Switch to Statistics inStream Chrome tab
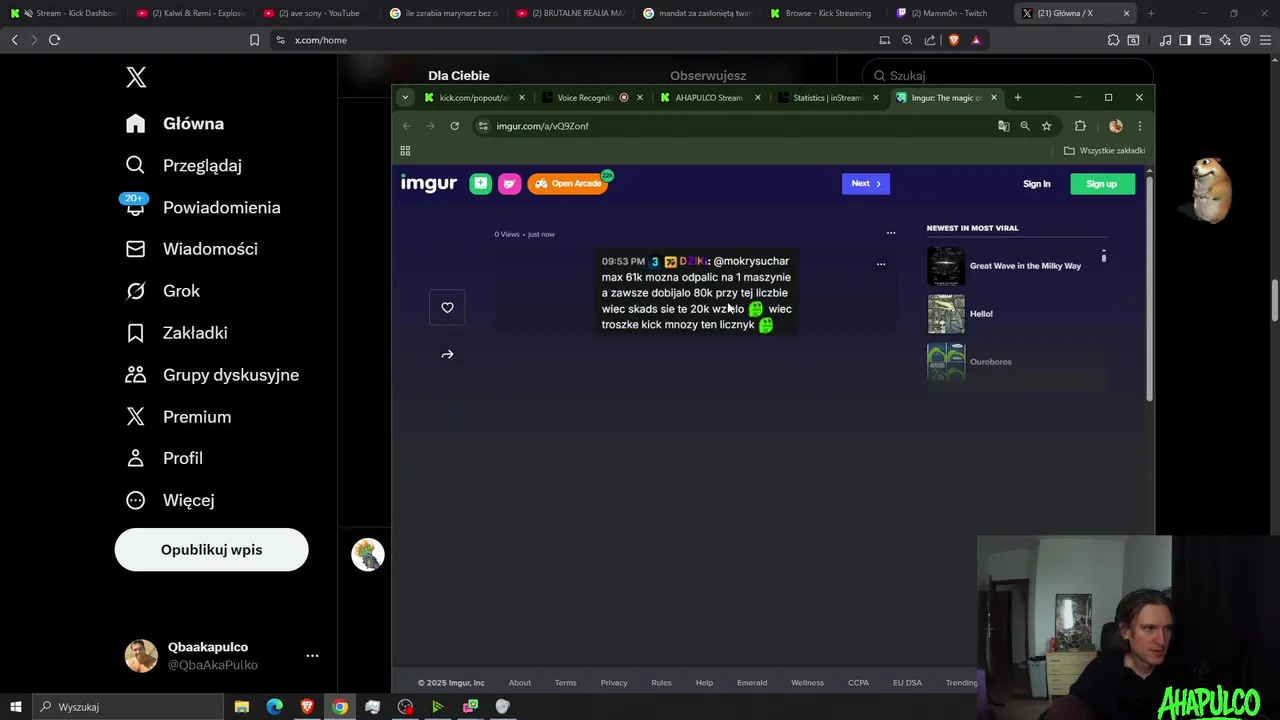 (828, 98)
